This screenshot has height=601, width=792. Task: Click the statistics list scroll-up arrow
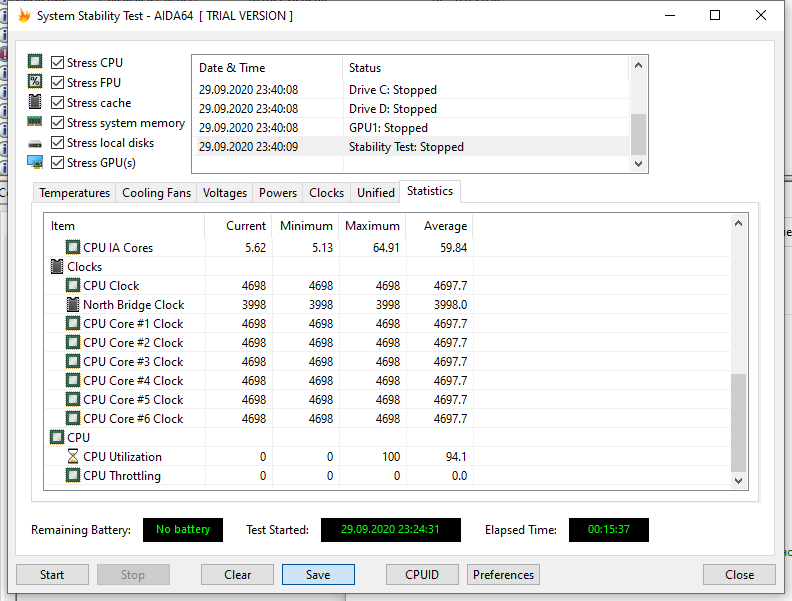738,223
